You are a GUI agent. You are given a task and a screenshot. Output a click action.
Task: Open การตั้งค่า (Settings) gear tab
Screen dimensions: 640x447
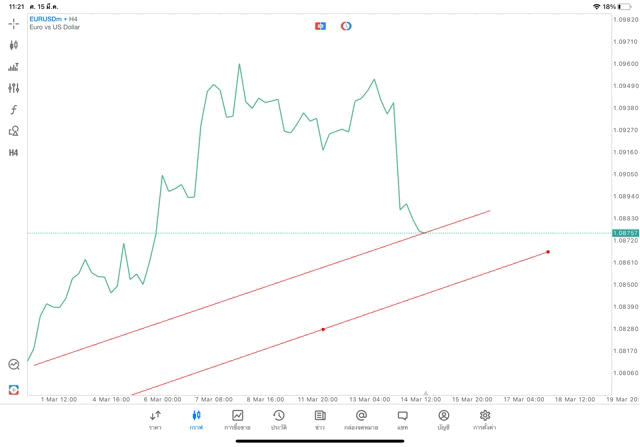[485, 419]
